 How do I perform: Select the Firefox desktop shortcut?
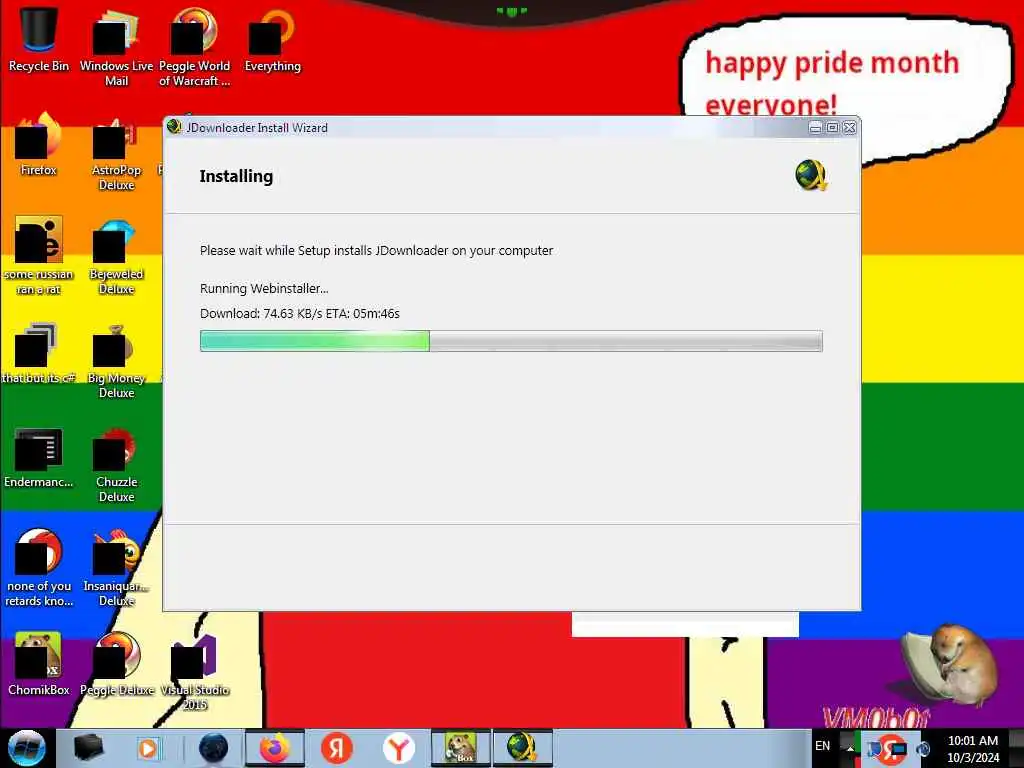click(x=39, y=145)
